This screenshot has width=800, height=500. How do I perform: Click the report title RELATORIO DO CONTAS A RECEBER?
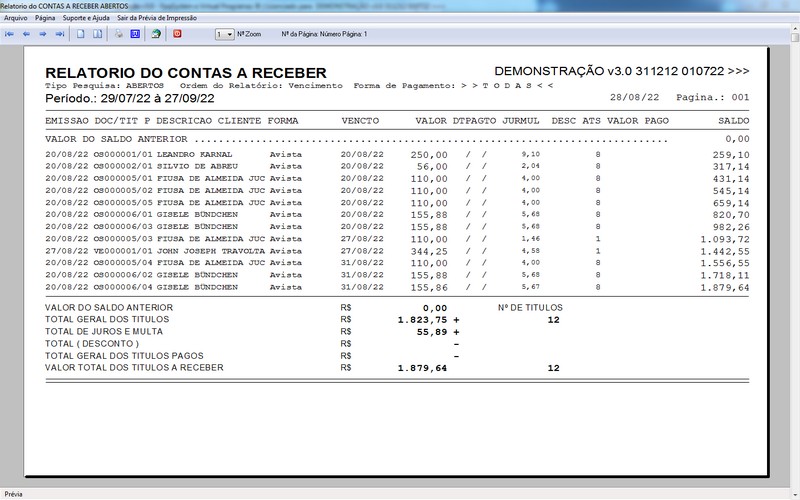(186, 72)
